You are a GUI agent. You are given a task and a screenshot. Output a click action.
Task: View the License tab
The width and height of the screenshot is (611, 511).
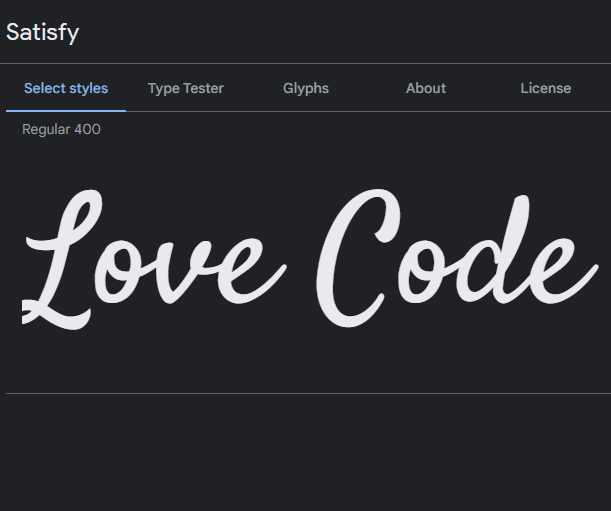[x=546, y=88]
